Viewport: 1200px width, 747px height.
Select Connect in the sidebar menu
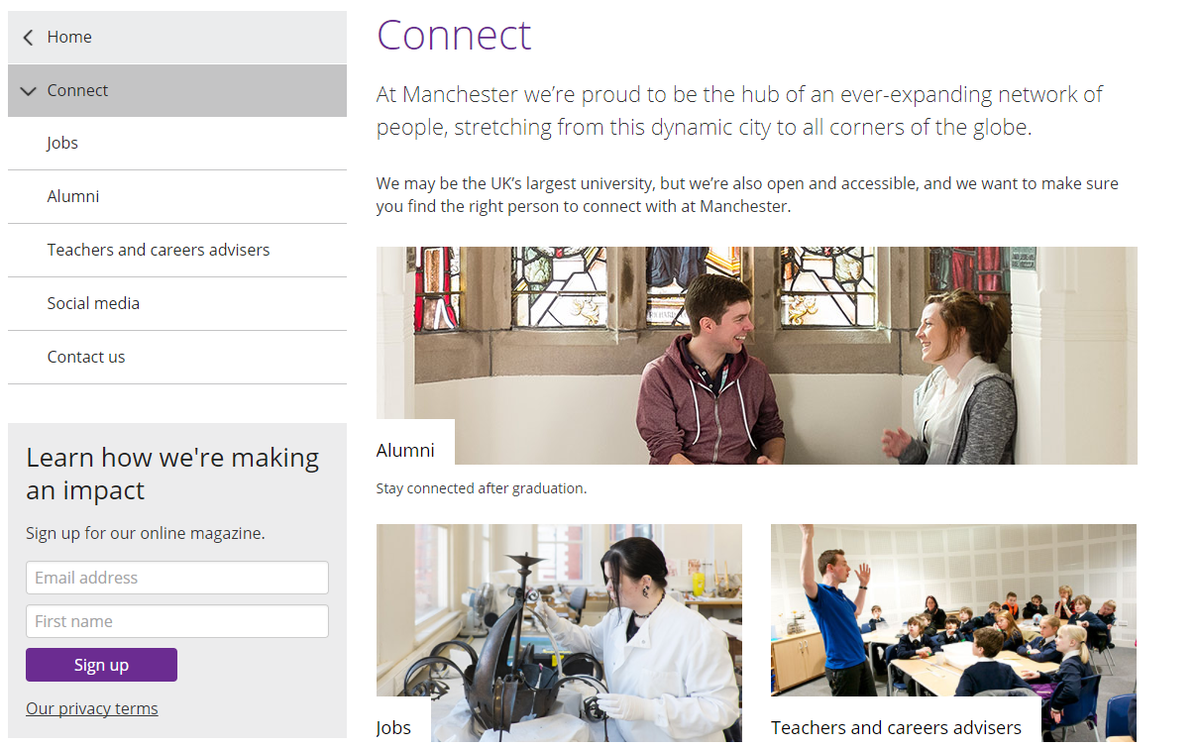pyautogui.click(x=78, y=90)
